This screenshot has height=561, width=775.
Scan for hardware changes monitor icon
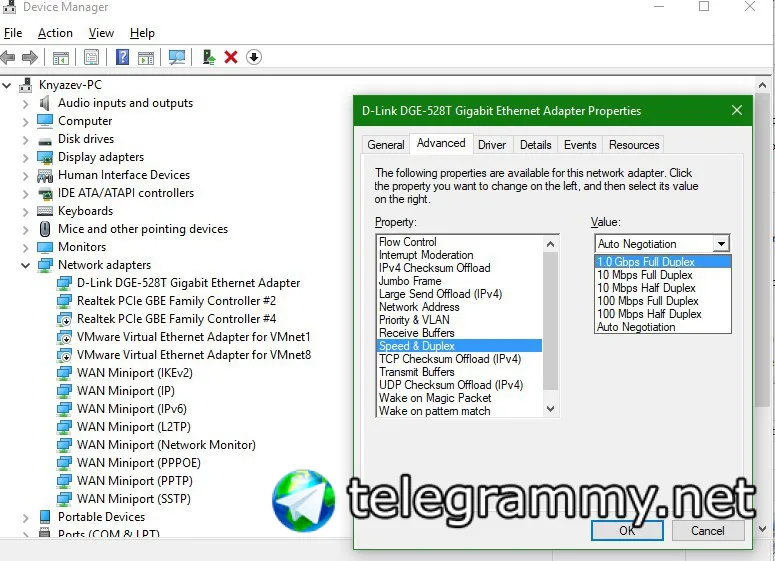(x=177, y=57)
